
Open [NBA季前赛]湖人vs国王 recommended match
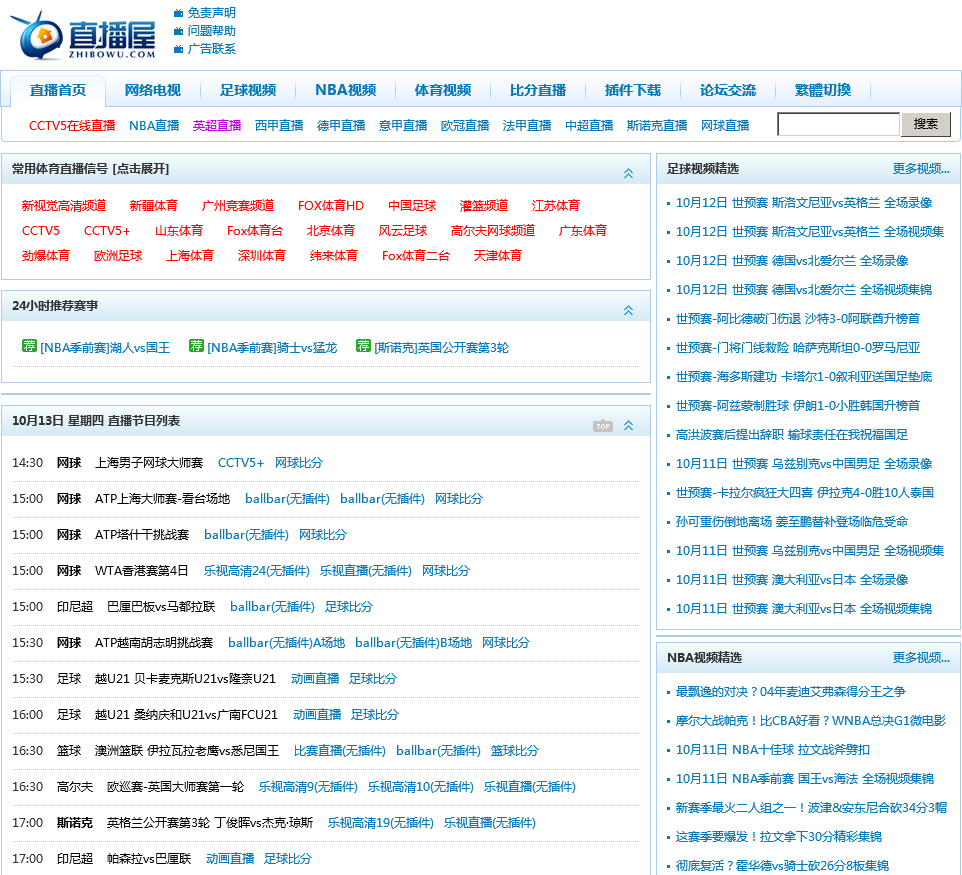coord(105,348)
